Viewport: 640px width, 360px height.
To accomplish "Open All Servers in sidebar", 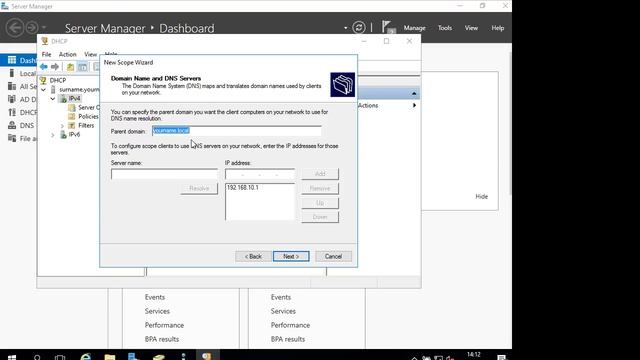I will pyautogui.click(x=22, y=87).
